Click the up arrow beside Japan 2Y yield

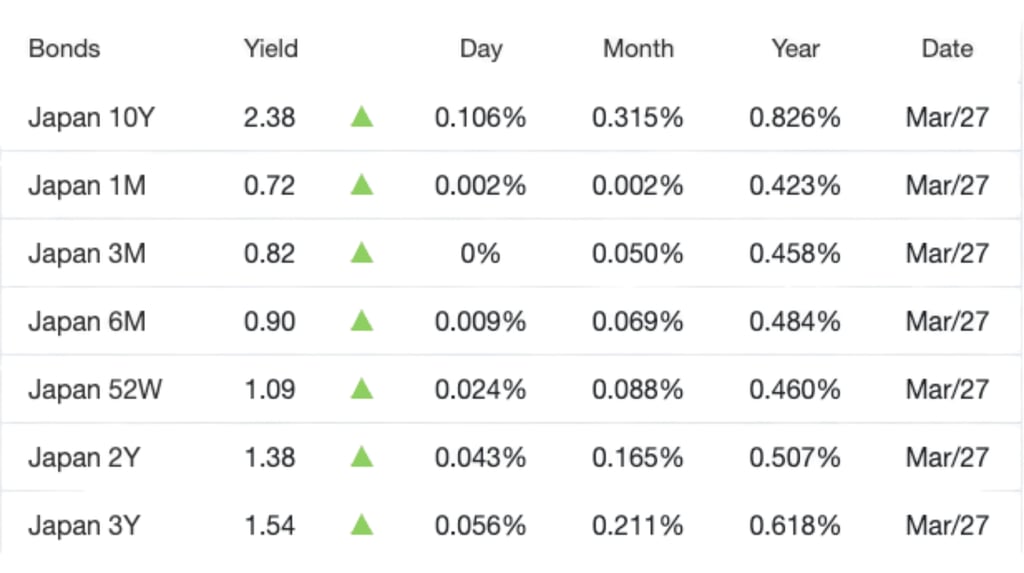pyautogui.click(x=362, y=458)
